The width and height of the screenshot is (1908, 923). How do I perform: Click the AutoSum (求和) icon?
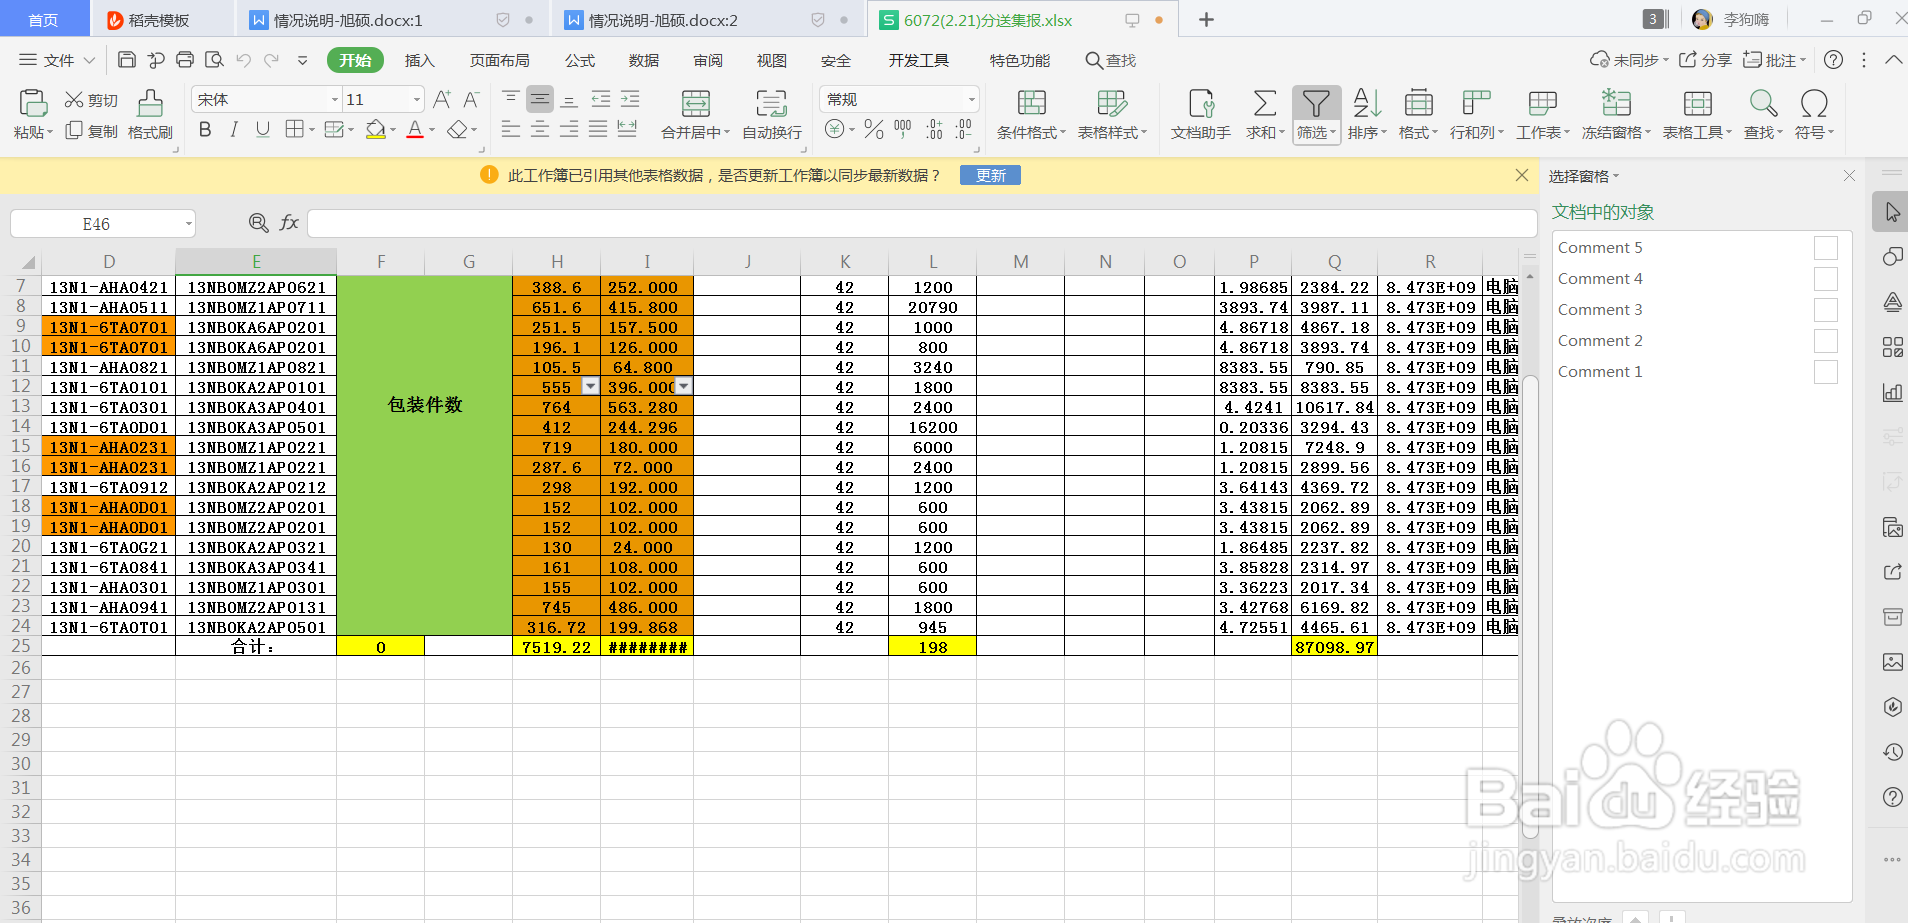1264,103
